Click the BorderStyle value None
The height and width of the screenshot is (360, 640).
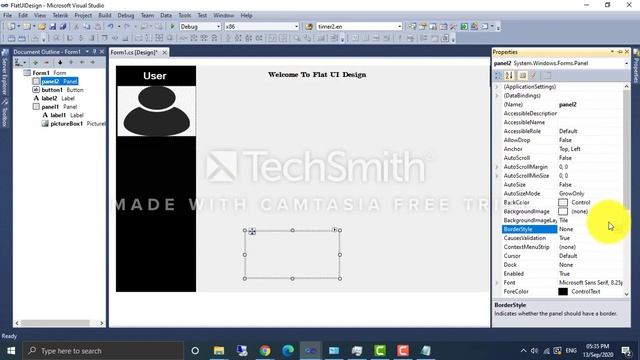(566, 229)
